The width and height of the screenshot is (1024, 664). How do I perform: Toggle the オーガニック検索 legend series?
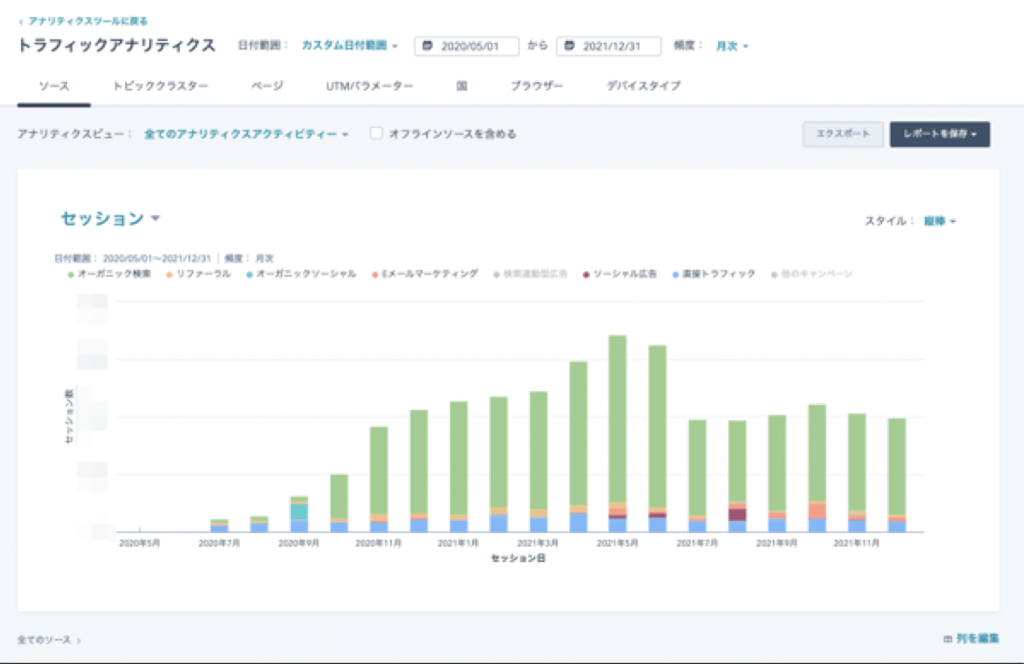click(110, 274)
